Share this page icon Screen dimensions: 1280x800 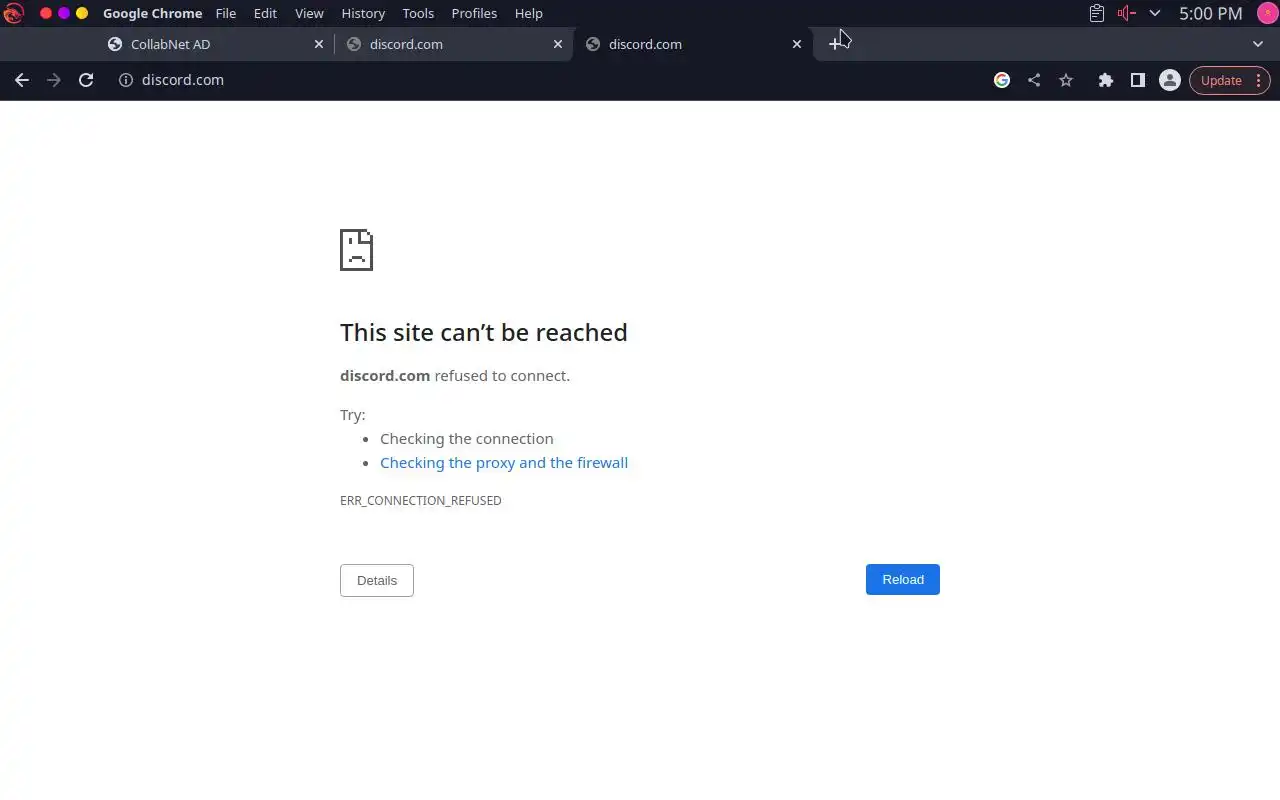[x=1034, y=80]
